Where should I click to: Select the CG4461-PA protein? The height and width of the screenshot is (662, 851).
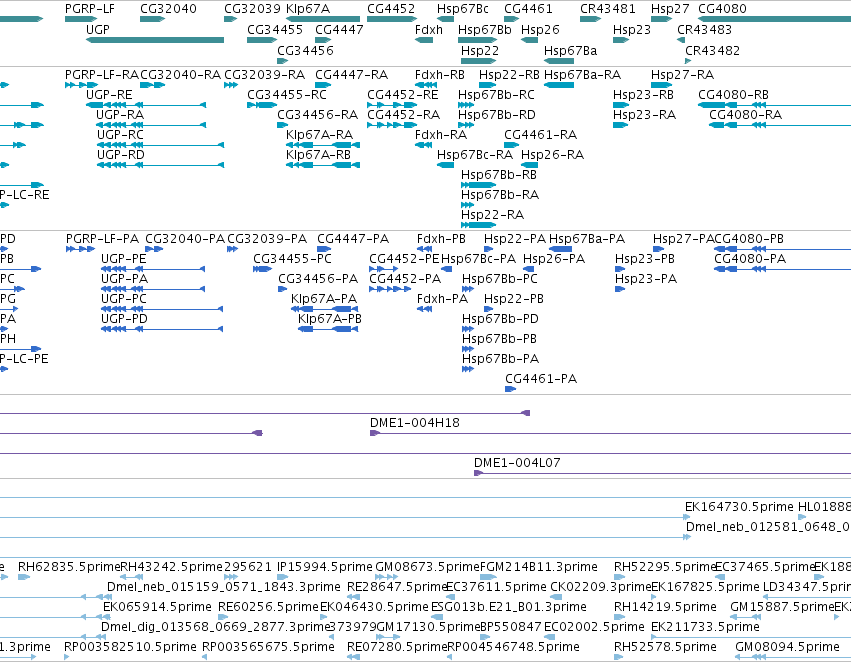[511, 389]
